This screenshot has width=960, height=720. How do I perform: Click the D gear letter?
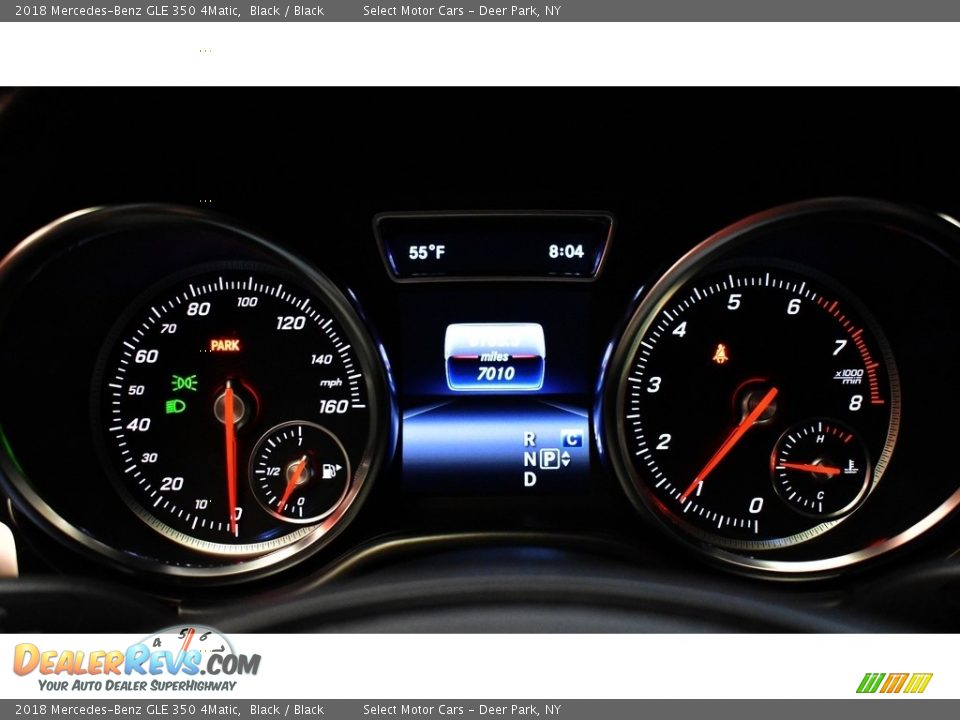tap(530, 479)
